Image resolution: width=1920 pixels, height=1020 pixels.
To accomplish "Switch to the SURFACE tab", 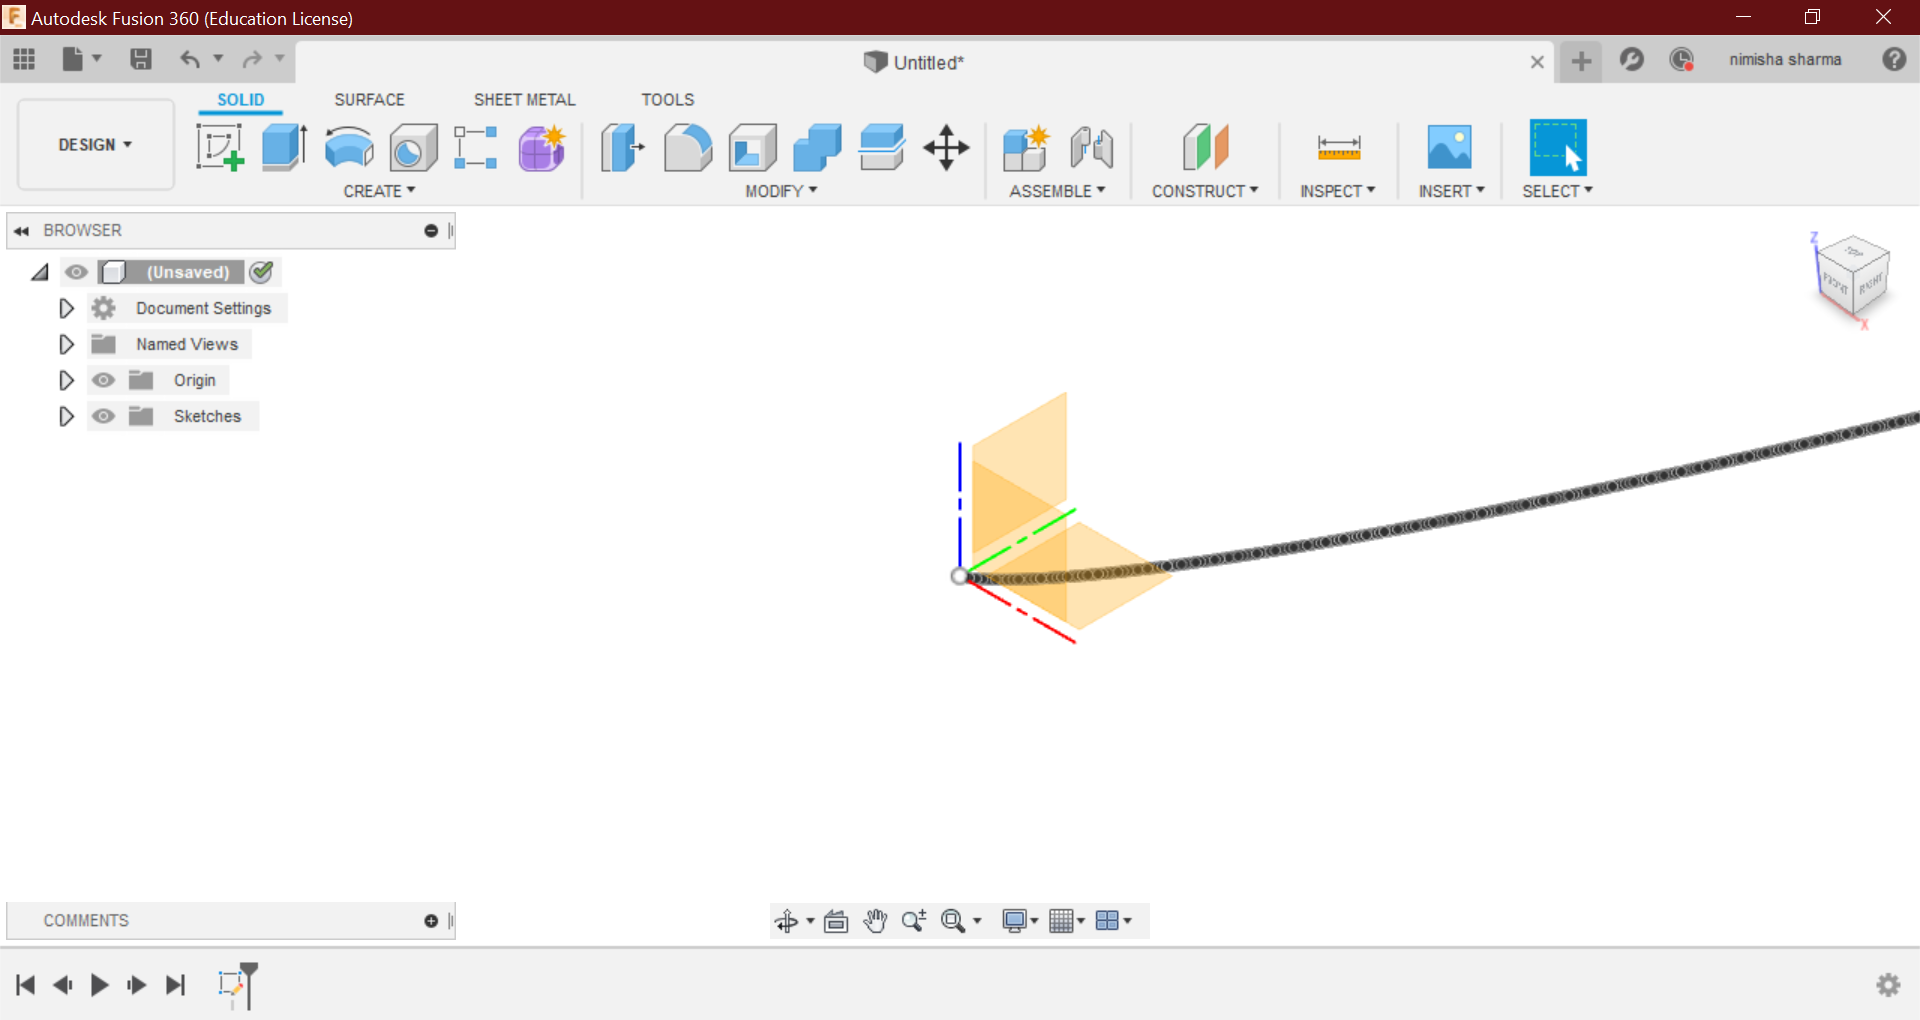I will 369,100.
